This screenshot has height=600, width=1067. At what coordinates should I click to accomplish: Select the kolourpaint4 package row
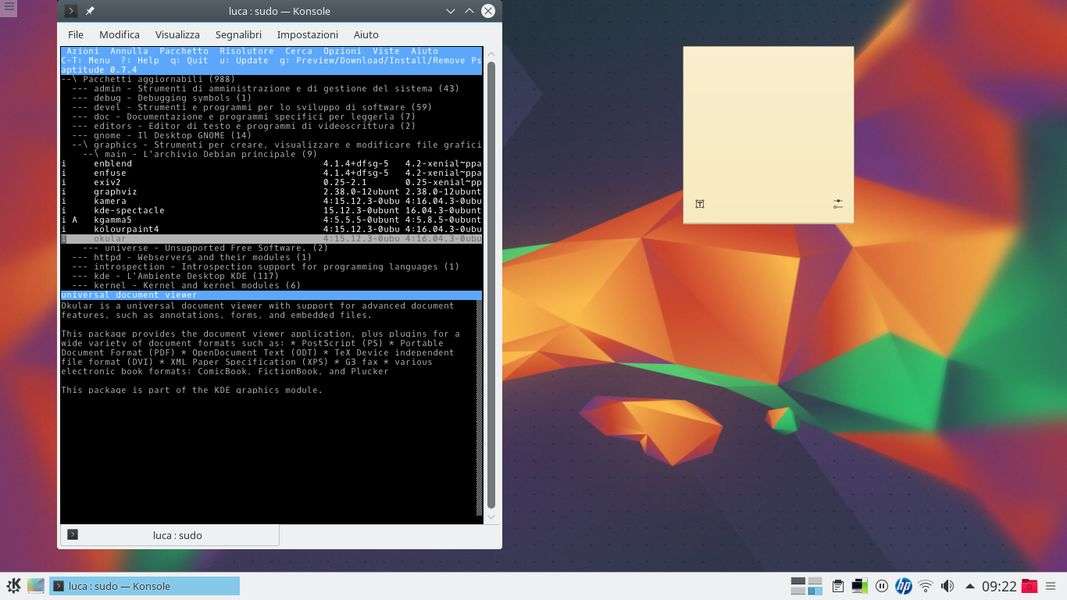(126, 229)
